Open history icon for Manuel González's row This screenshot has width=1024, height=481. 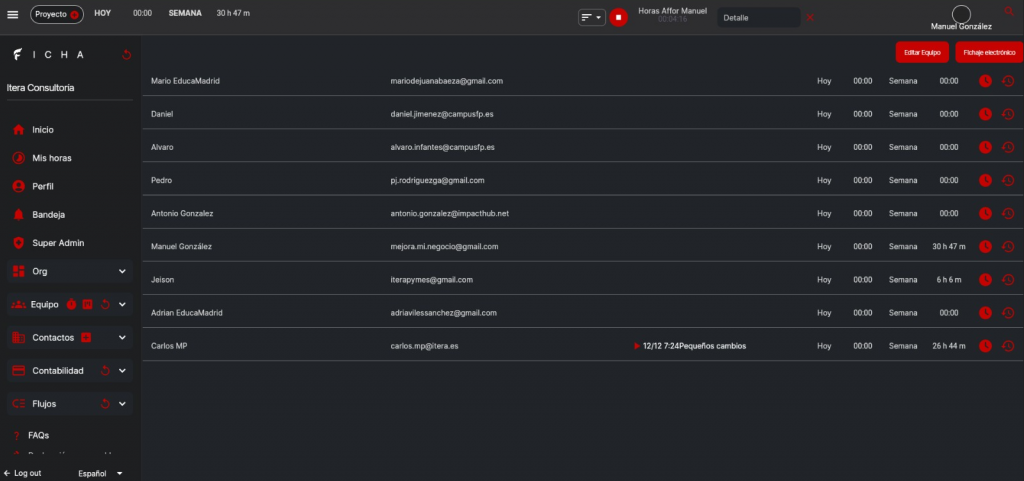pyautogui.click(x=1008, y=247)
